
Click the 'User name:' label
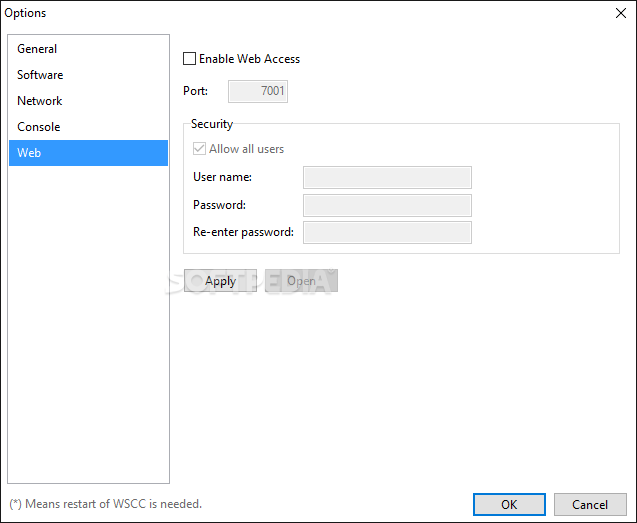[222, 177]
